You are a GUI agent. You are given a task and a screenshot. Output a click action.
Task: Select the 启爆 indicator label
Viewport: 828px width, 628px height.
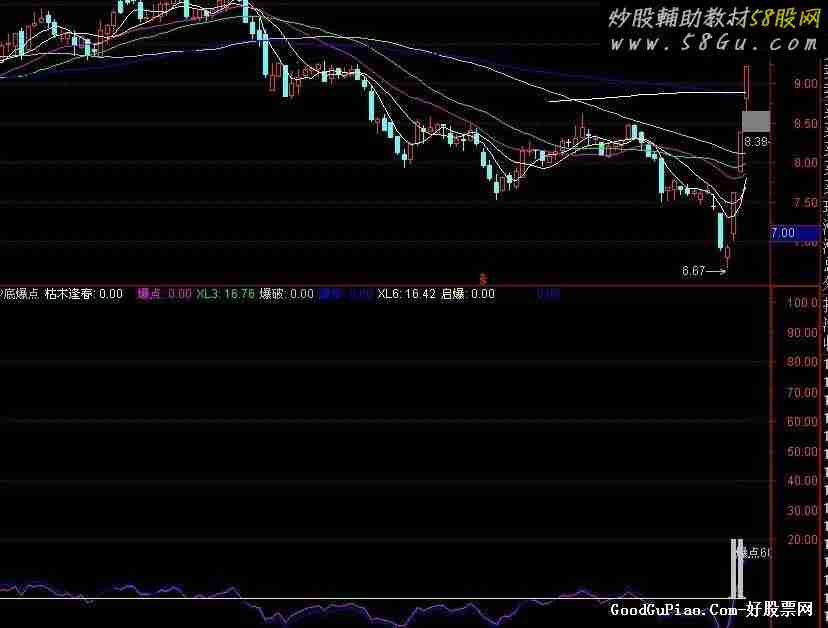[x=468, y=294]
